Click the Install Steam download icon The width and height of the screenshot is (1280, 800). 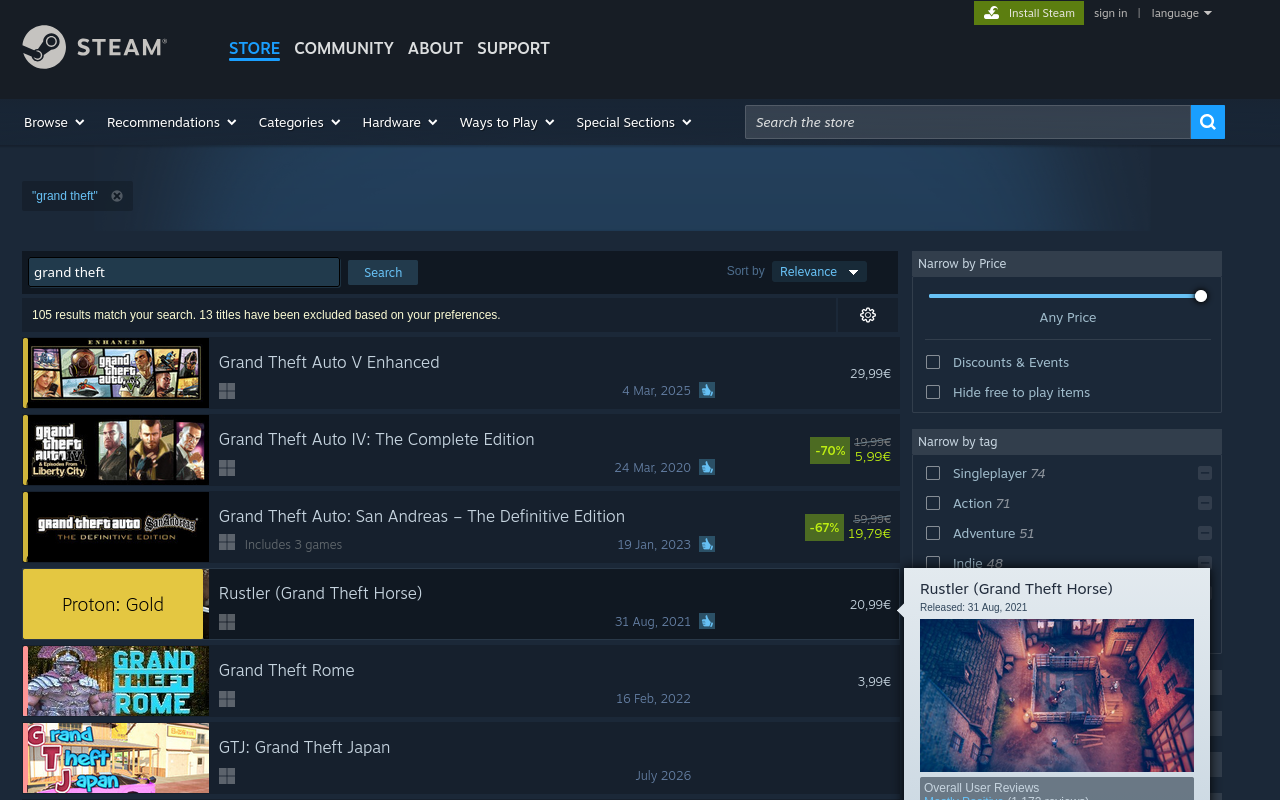991,13
